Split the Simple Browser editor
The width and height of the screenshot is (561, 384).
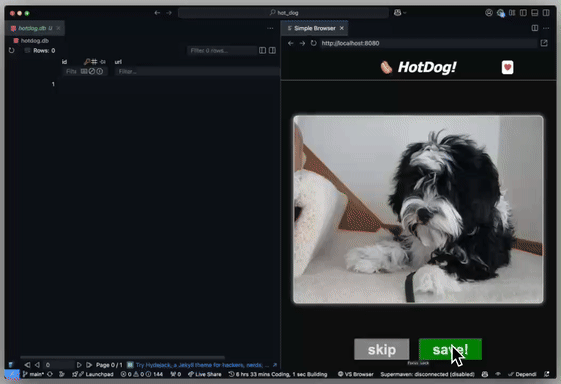point(535,28)
